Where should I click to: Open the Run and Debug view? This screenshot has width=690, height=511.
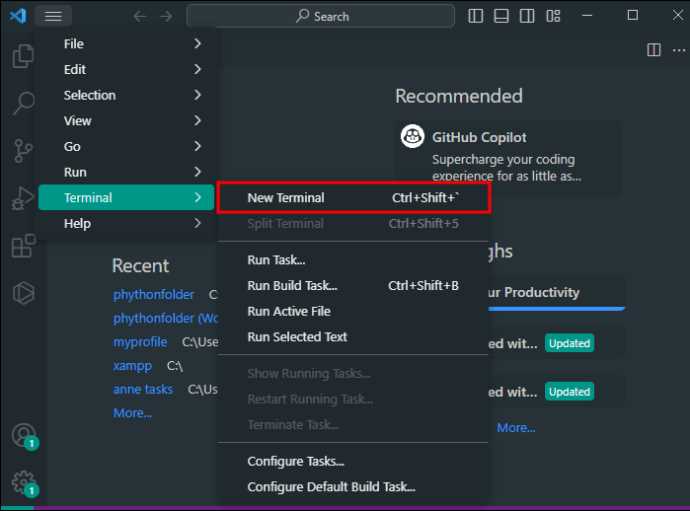click(23, 198)
